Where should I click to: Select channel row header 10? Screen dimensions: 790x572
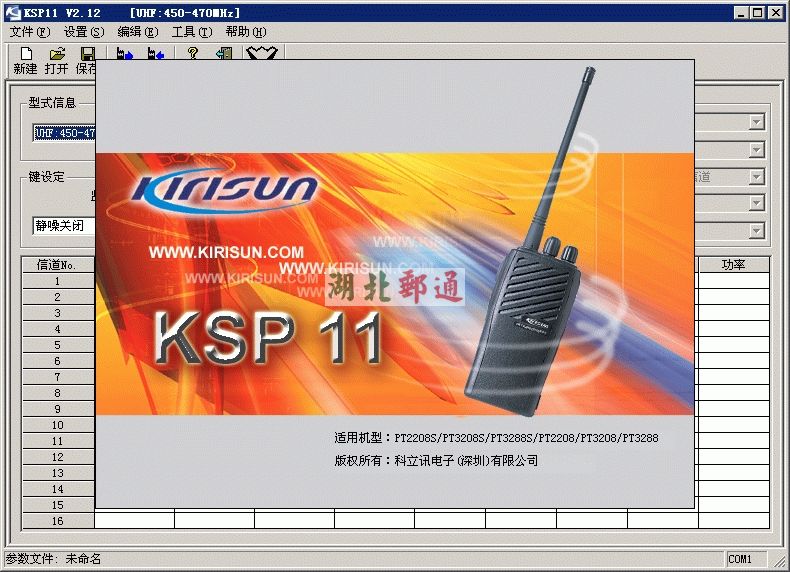pyautogui.click(x=58, y=425)
